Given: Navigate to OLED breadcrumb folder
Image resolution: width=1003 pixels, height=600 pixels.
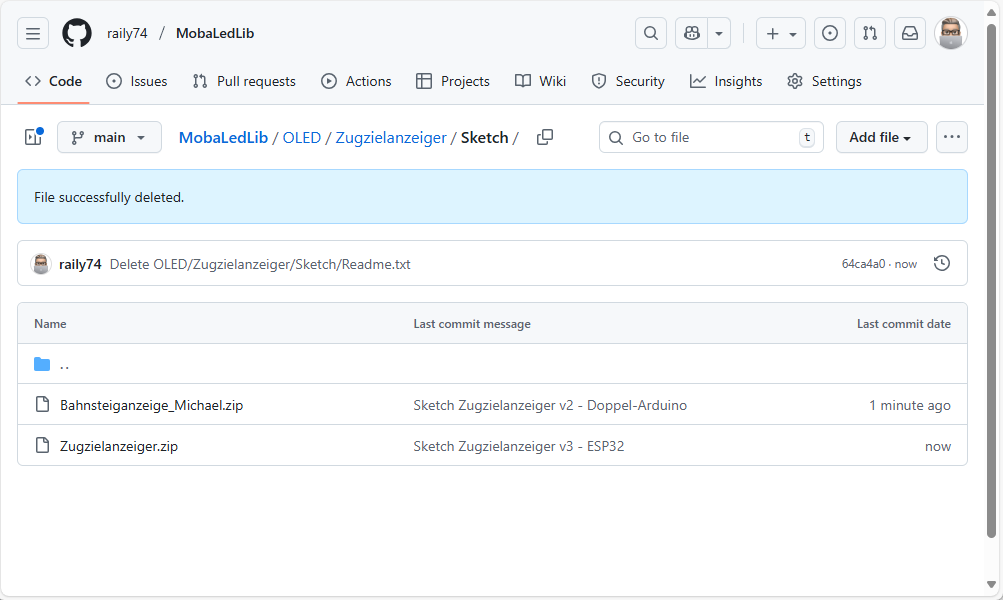Looking at the screenshot, I should tap(302, 137).
